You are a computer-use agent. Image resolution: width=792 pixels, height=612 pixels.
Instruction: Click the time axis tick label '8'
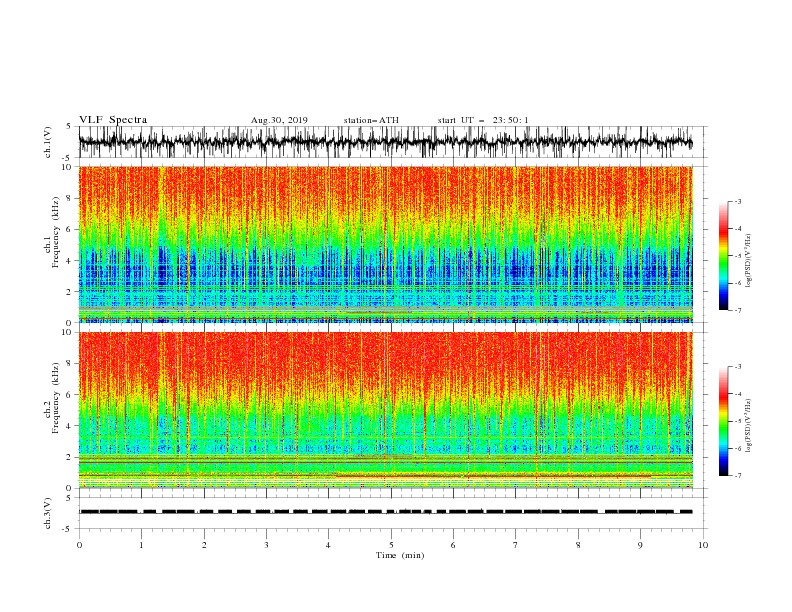point(578,545)
